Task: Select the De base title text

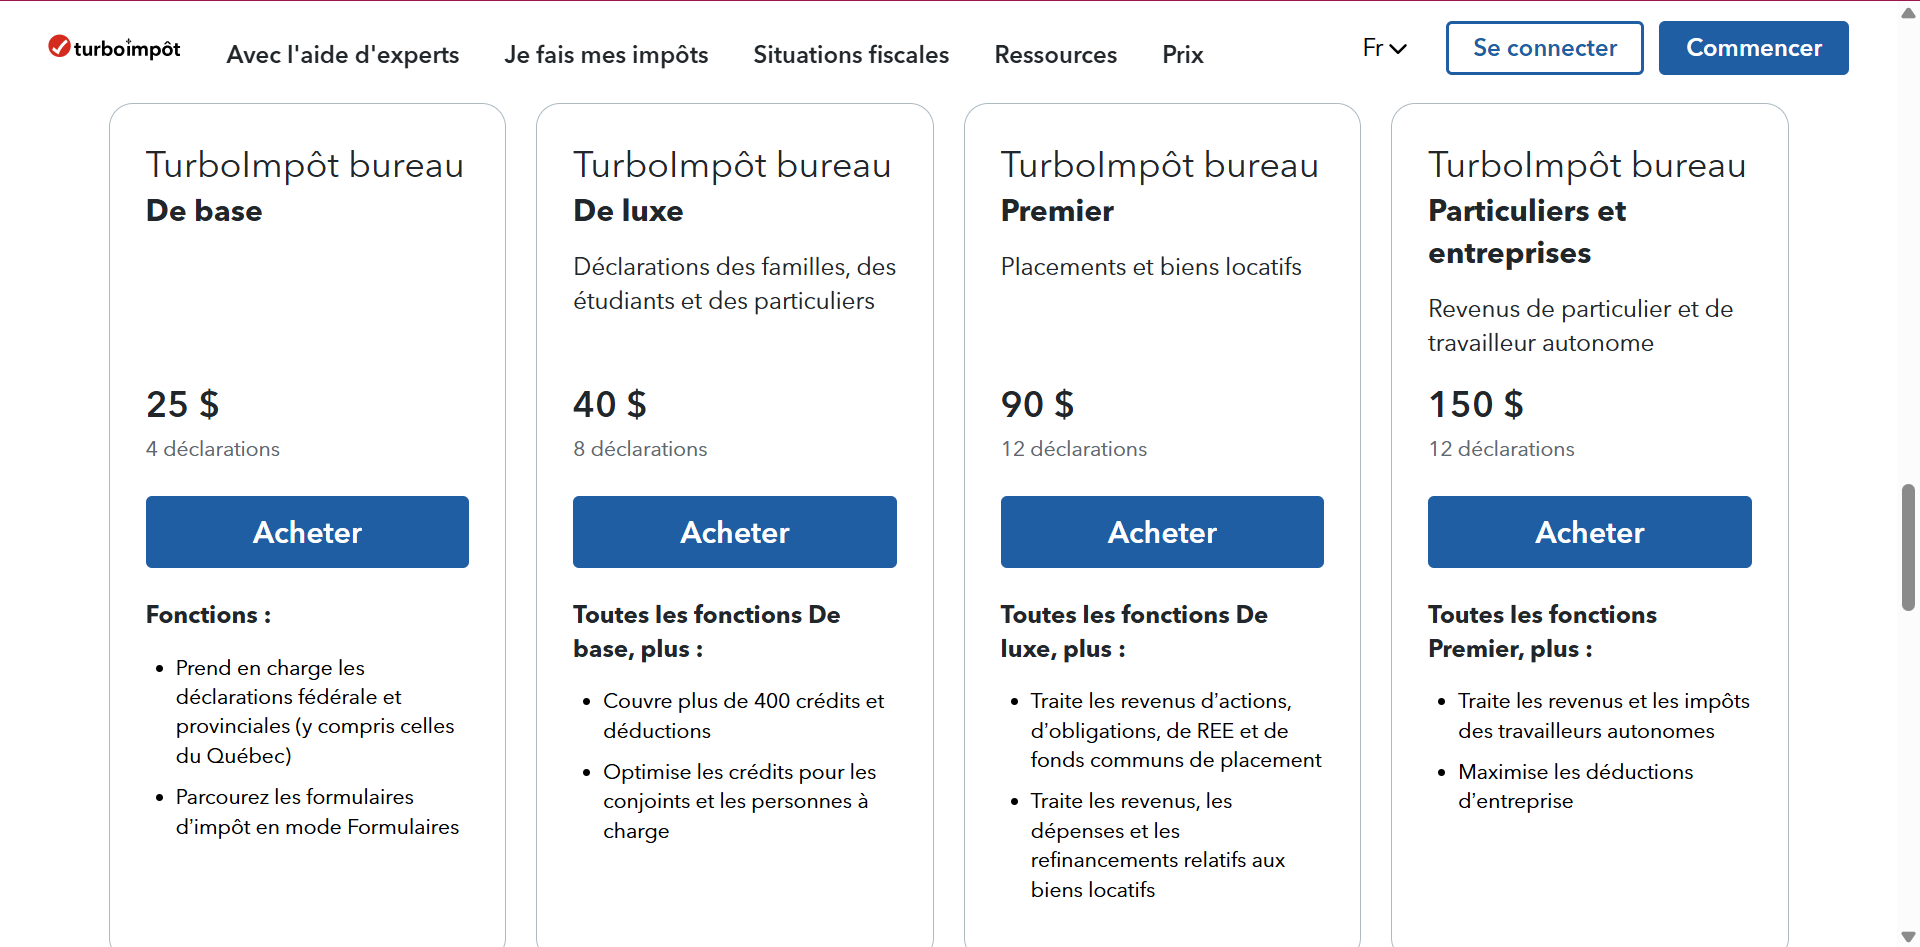Action: pyautogui.click(x=204, y=211)
